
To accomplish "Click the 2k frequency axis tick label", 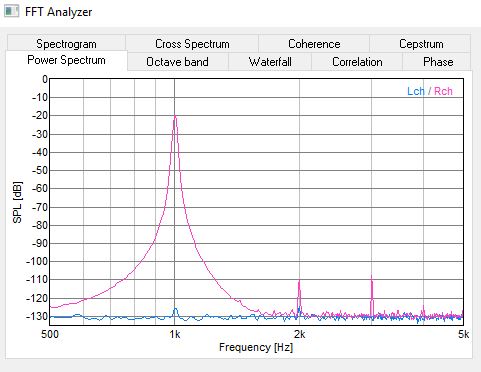I will point(299,334).
